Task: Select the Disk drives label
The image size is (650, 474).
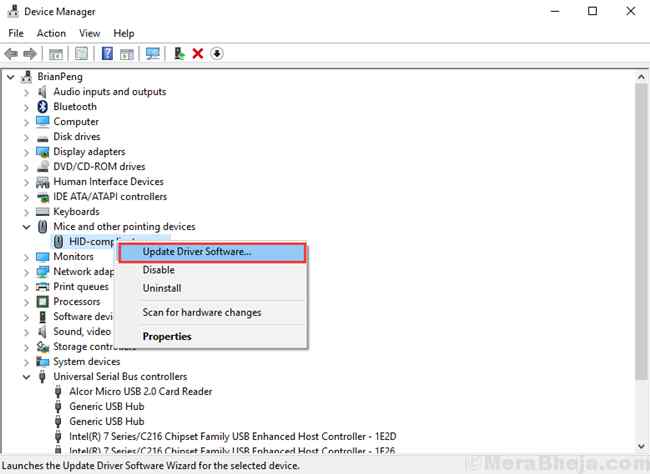Action: (x=77, y=136)
